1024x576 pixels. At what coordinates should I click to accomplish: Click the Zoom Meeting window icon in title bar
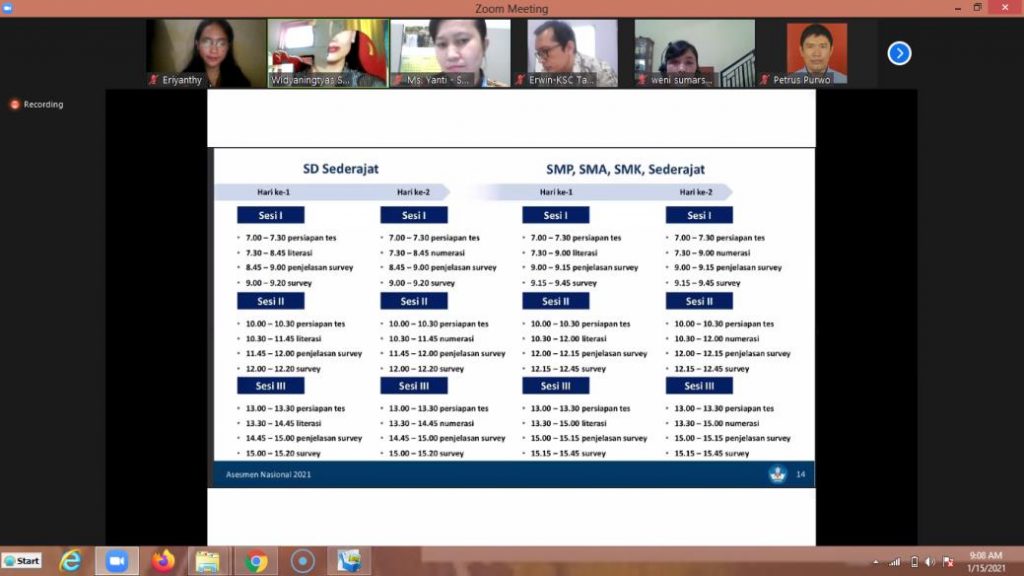coord(9,8)
